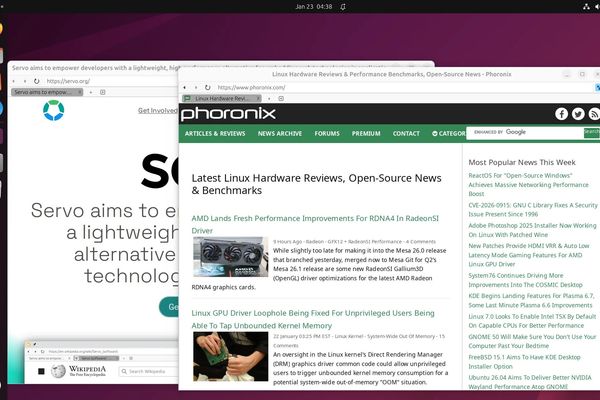The width and height of the screenshot is (600, 400).
Task: Go back in the Servo.org browser window
Action: (x=14, y=81)
